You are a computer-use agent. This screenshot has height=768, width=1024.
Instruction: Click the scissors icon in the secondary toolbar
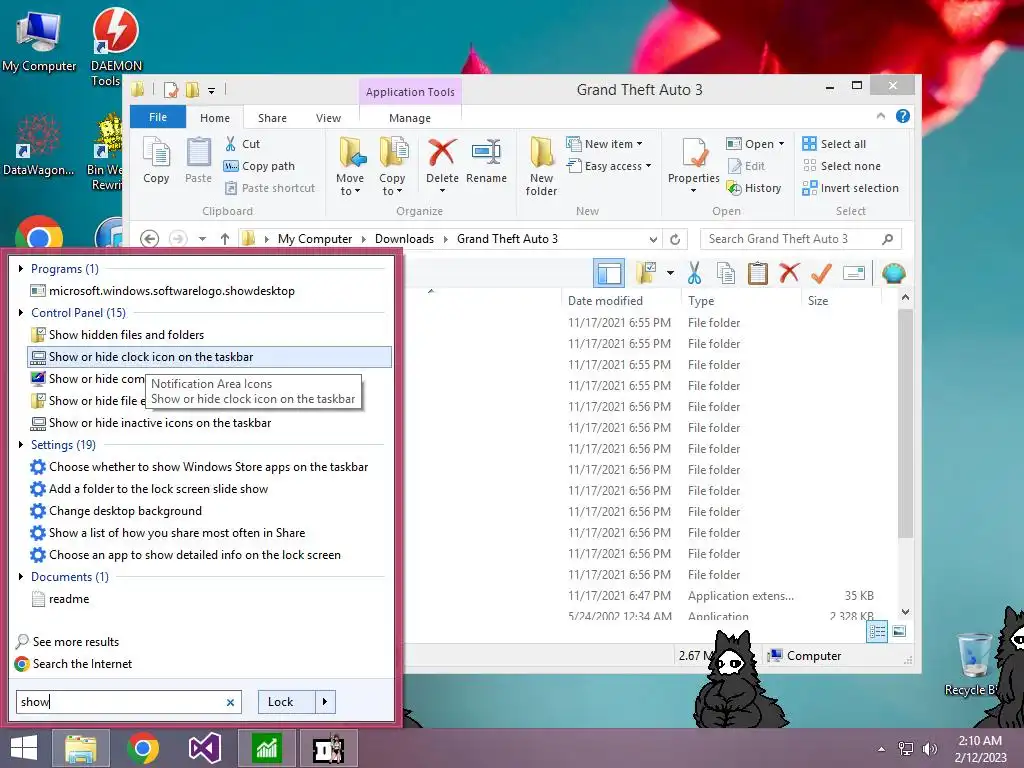694,273
